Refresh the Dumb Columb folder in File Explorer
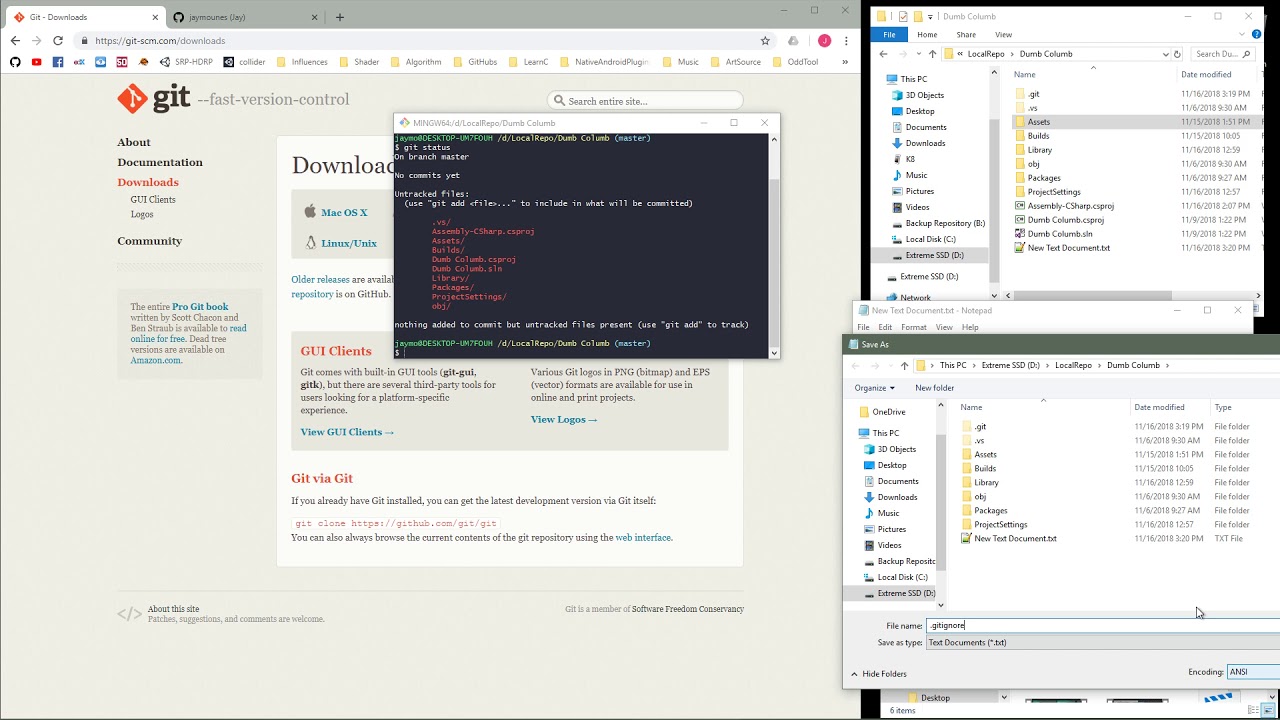 (x=1177, y=54)
